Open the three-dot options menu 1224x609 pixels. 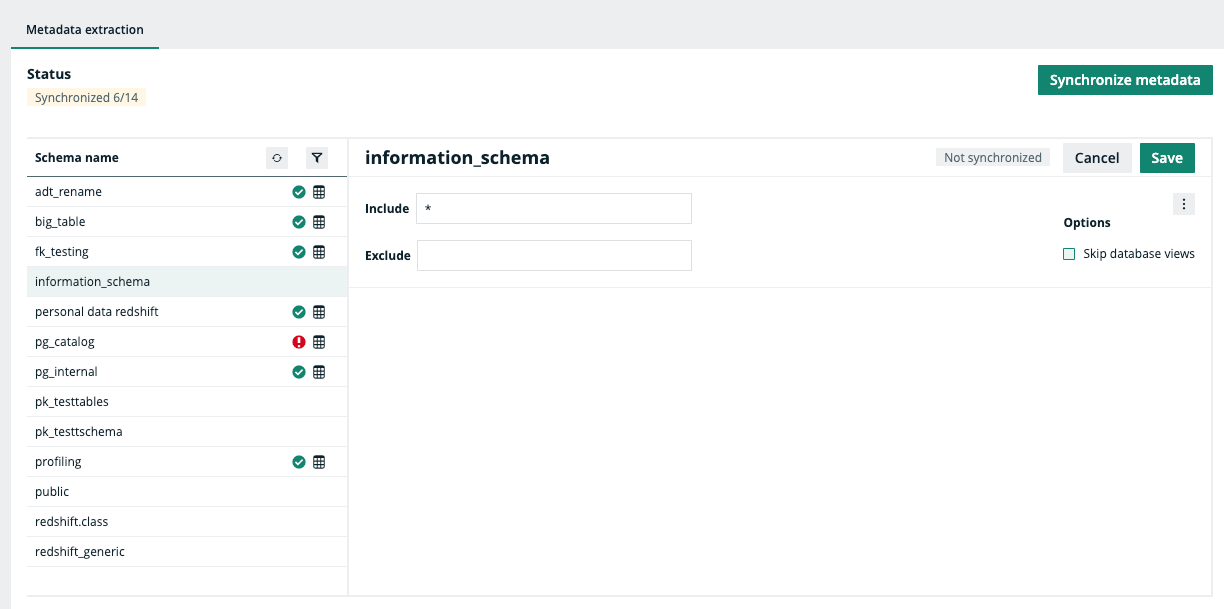(1184, 204)
